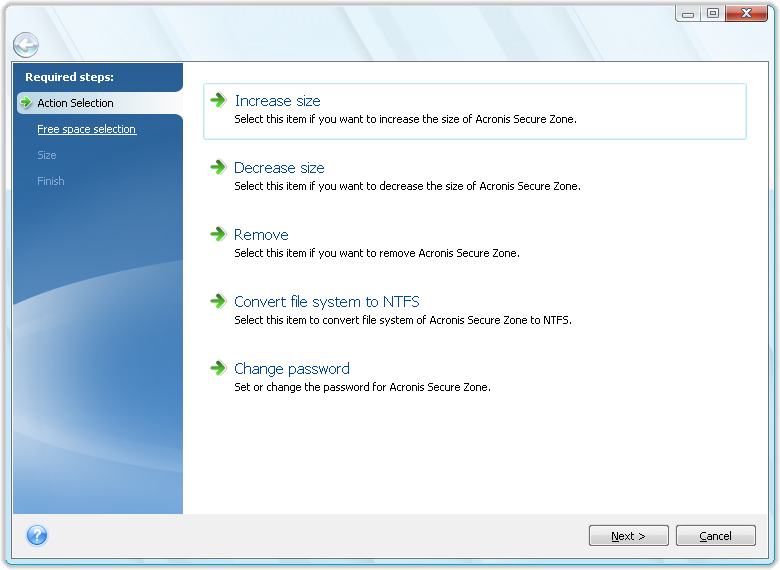Click the green arrow beside Change password
The height and width of the screenshot is (570, 780).
click(218, 368)
